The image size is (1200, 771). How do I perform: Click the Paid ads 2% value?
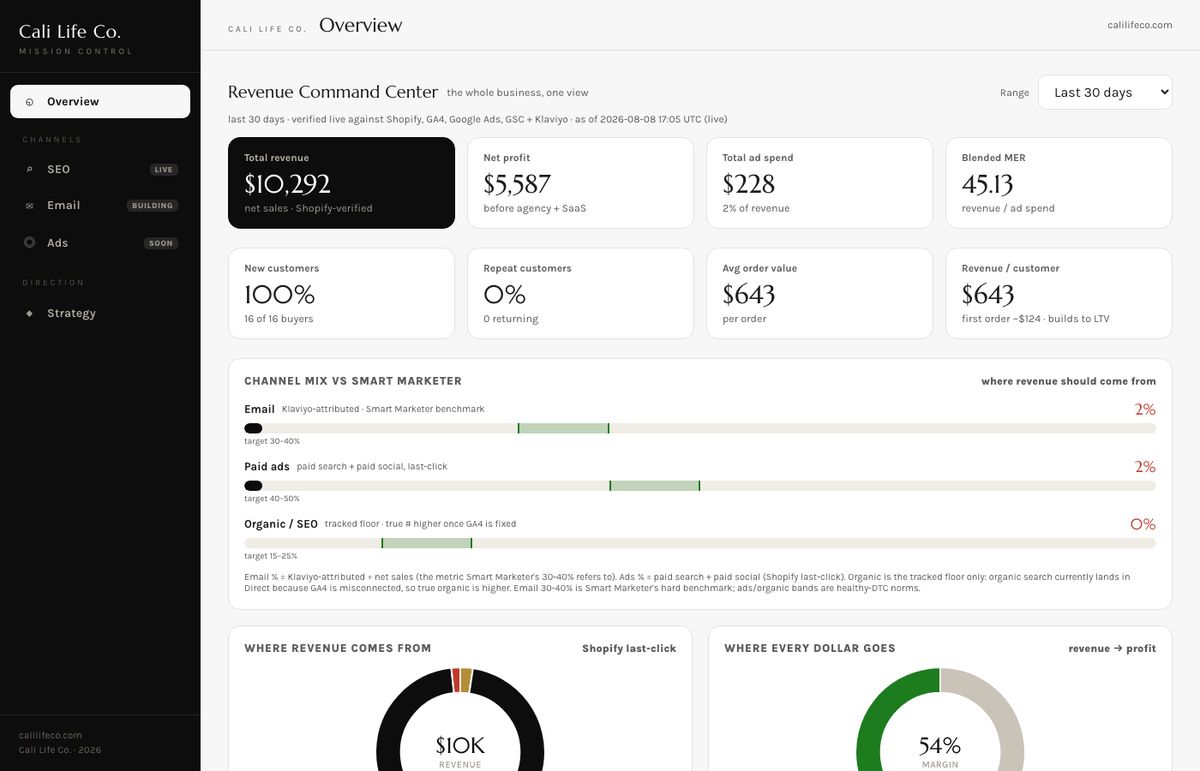point(1145,467)
